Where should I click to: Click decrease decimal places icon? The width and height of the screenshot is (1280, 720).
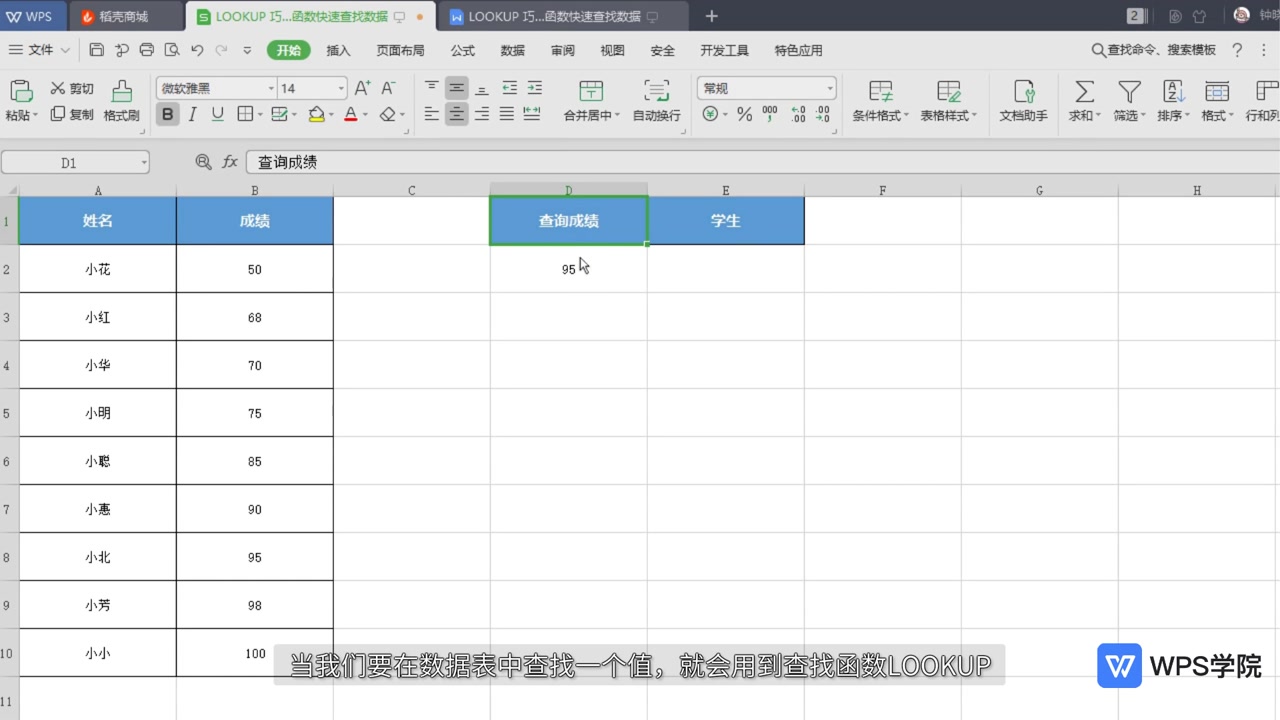click(823, 115)
